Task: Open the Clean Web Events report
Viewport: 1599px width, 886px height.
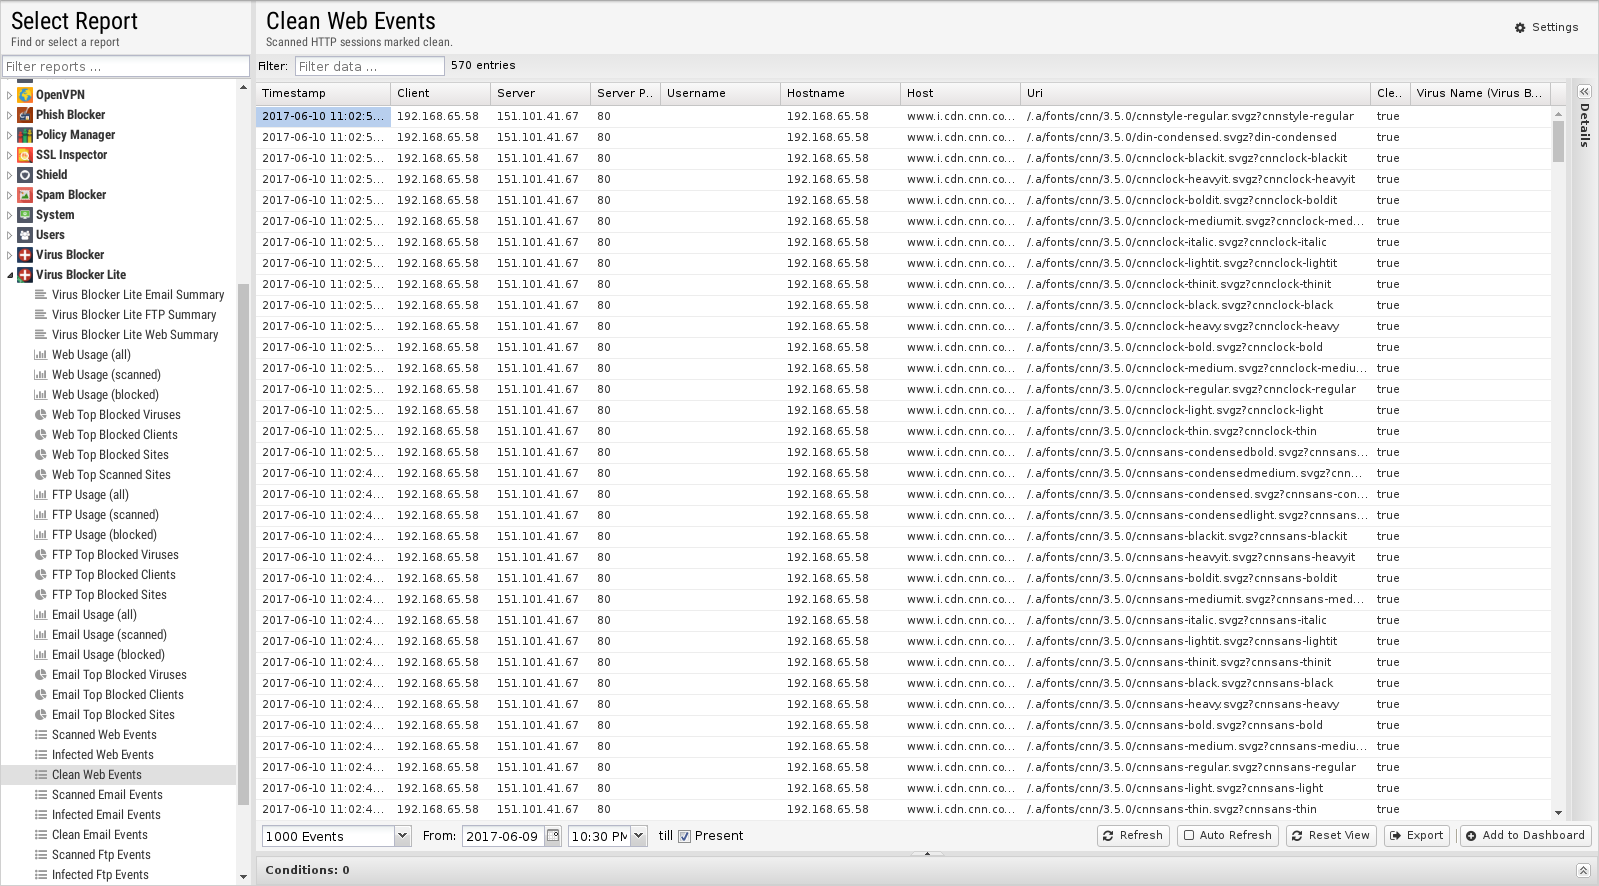Action: click(97, 775)
